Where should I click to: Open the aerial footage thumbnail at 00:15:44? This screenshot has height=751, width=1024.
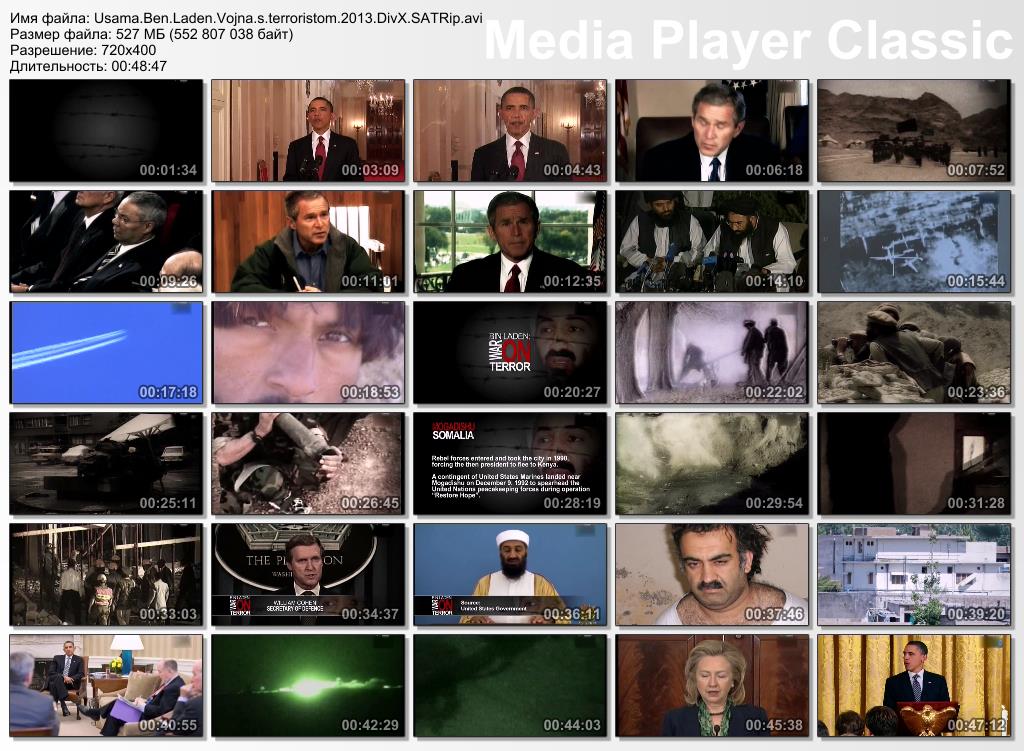coord(914,241)
